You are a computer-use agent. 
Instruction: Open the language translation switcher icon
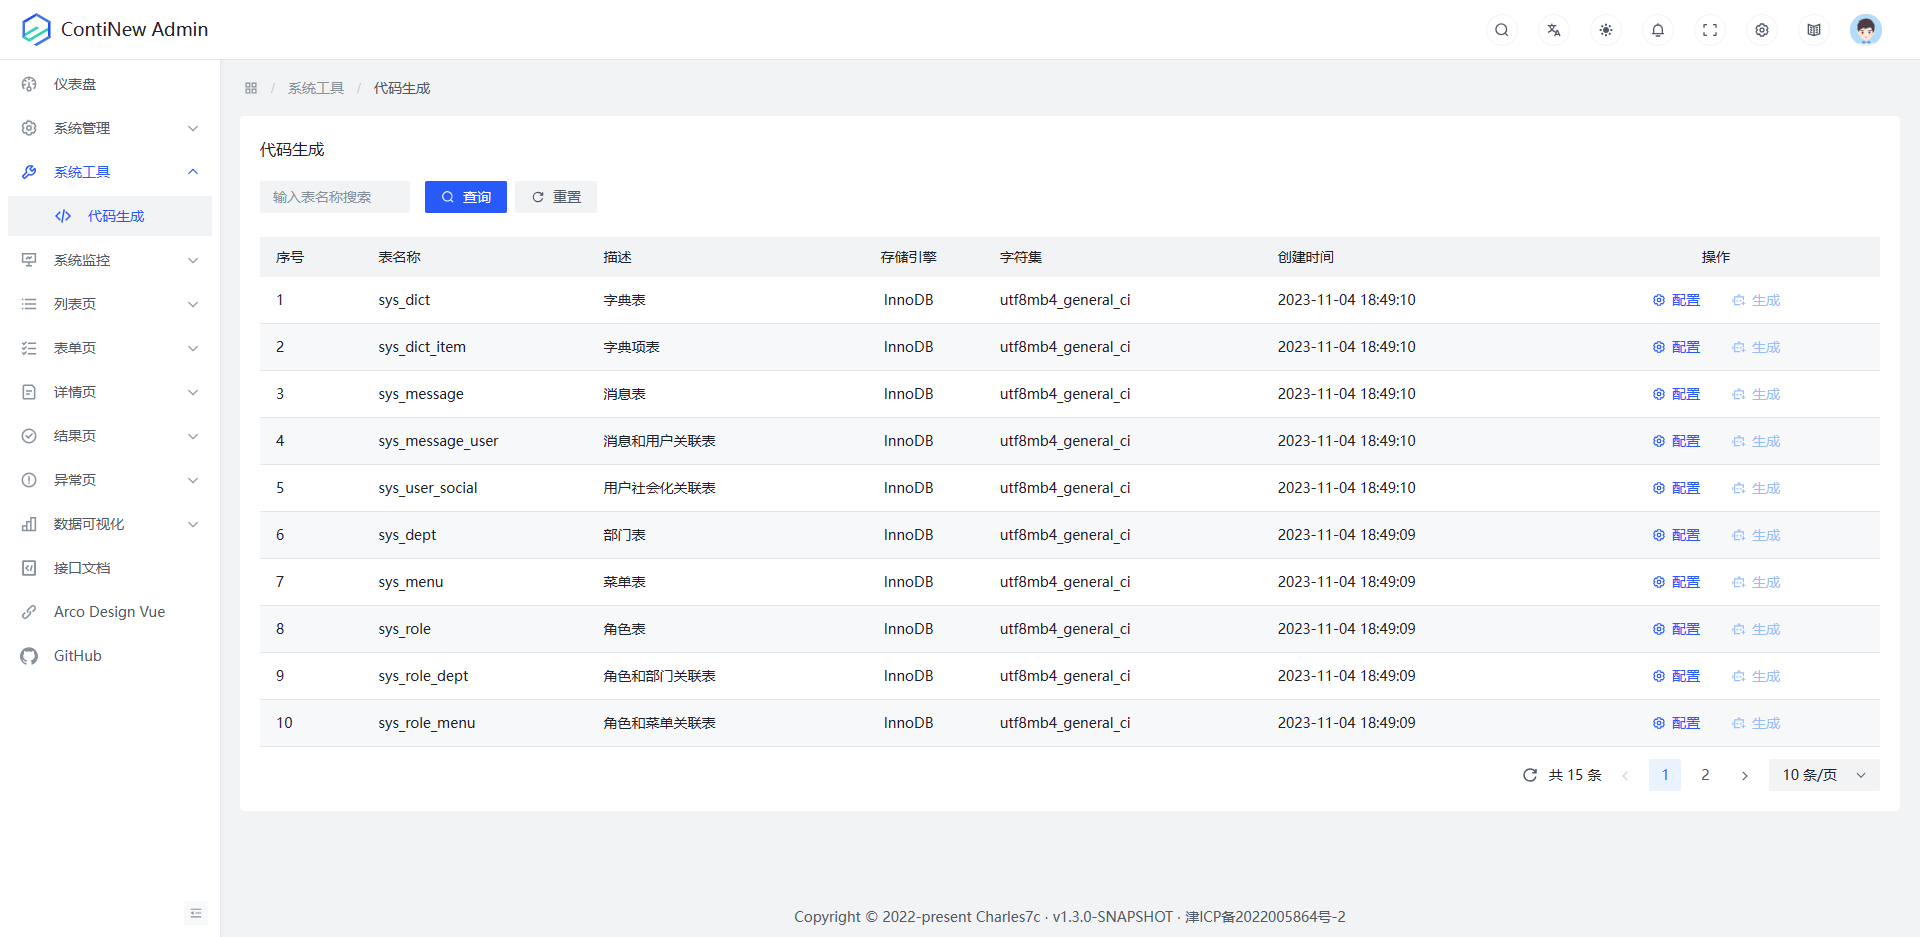click(1553, 30)
